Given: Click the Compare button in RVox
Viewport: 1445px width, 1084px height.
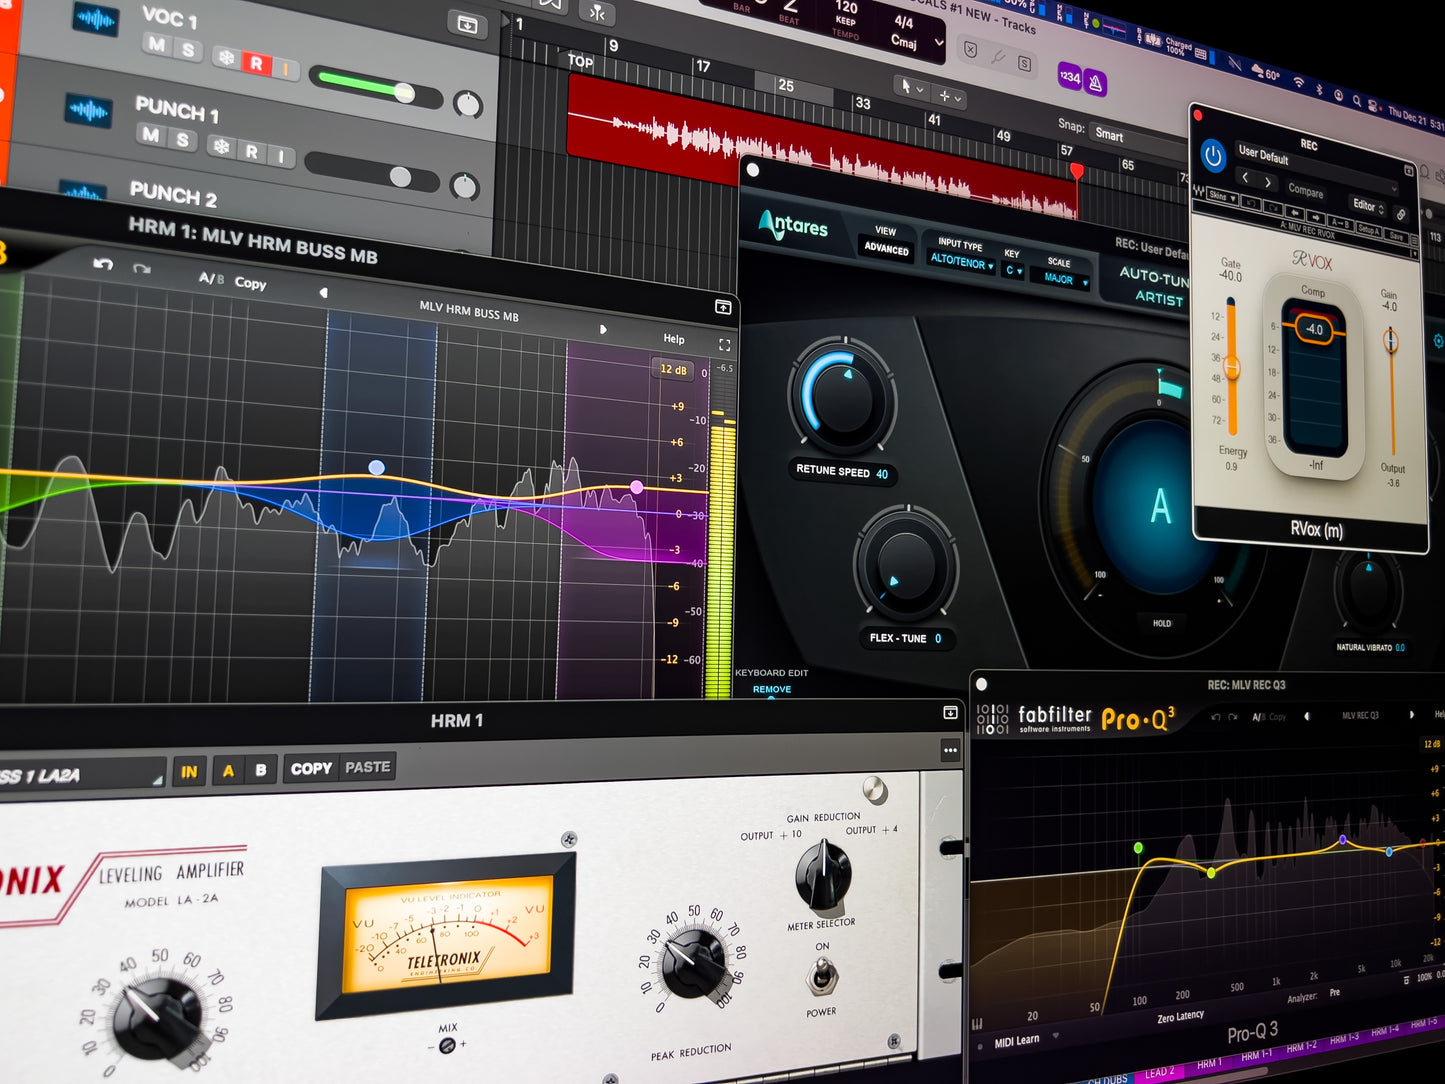Looking at the screenshot, I should coord(1305,190).
